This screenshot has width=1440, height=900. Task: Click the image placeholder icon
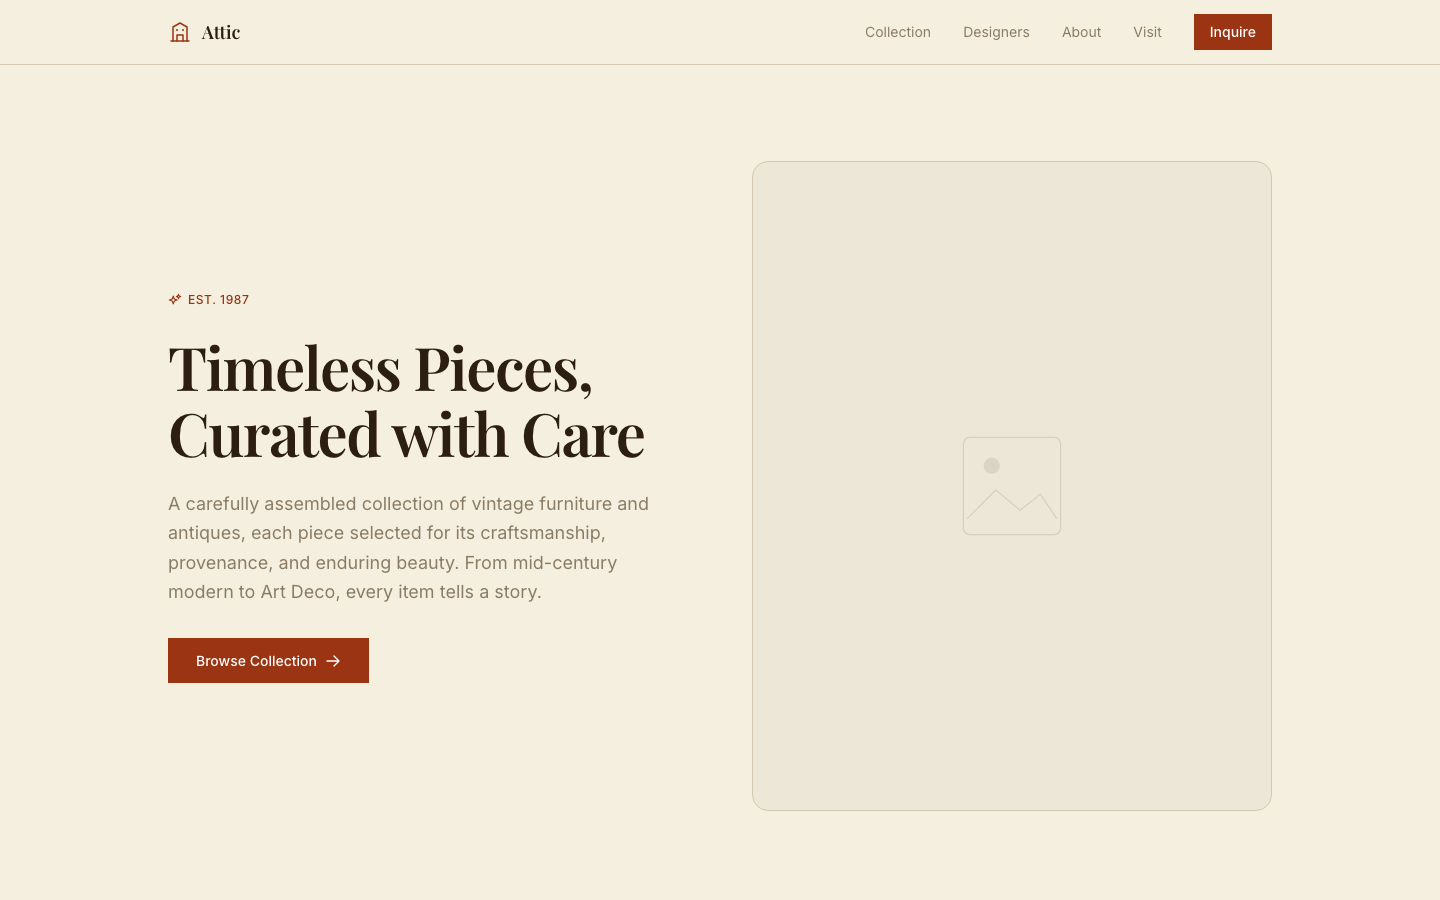1012,486
